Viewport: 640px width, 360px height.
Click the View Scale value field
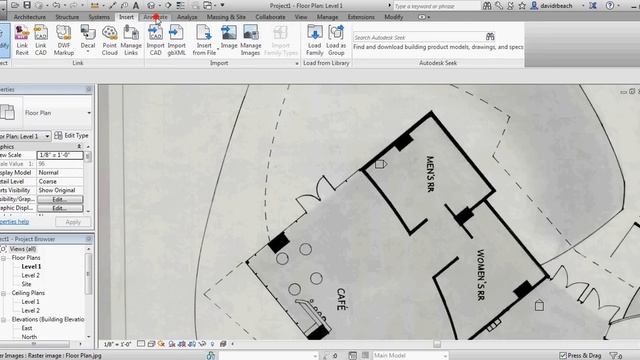60,155
